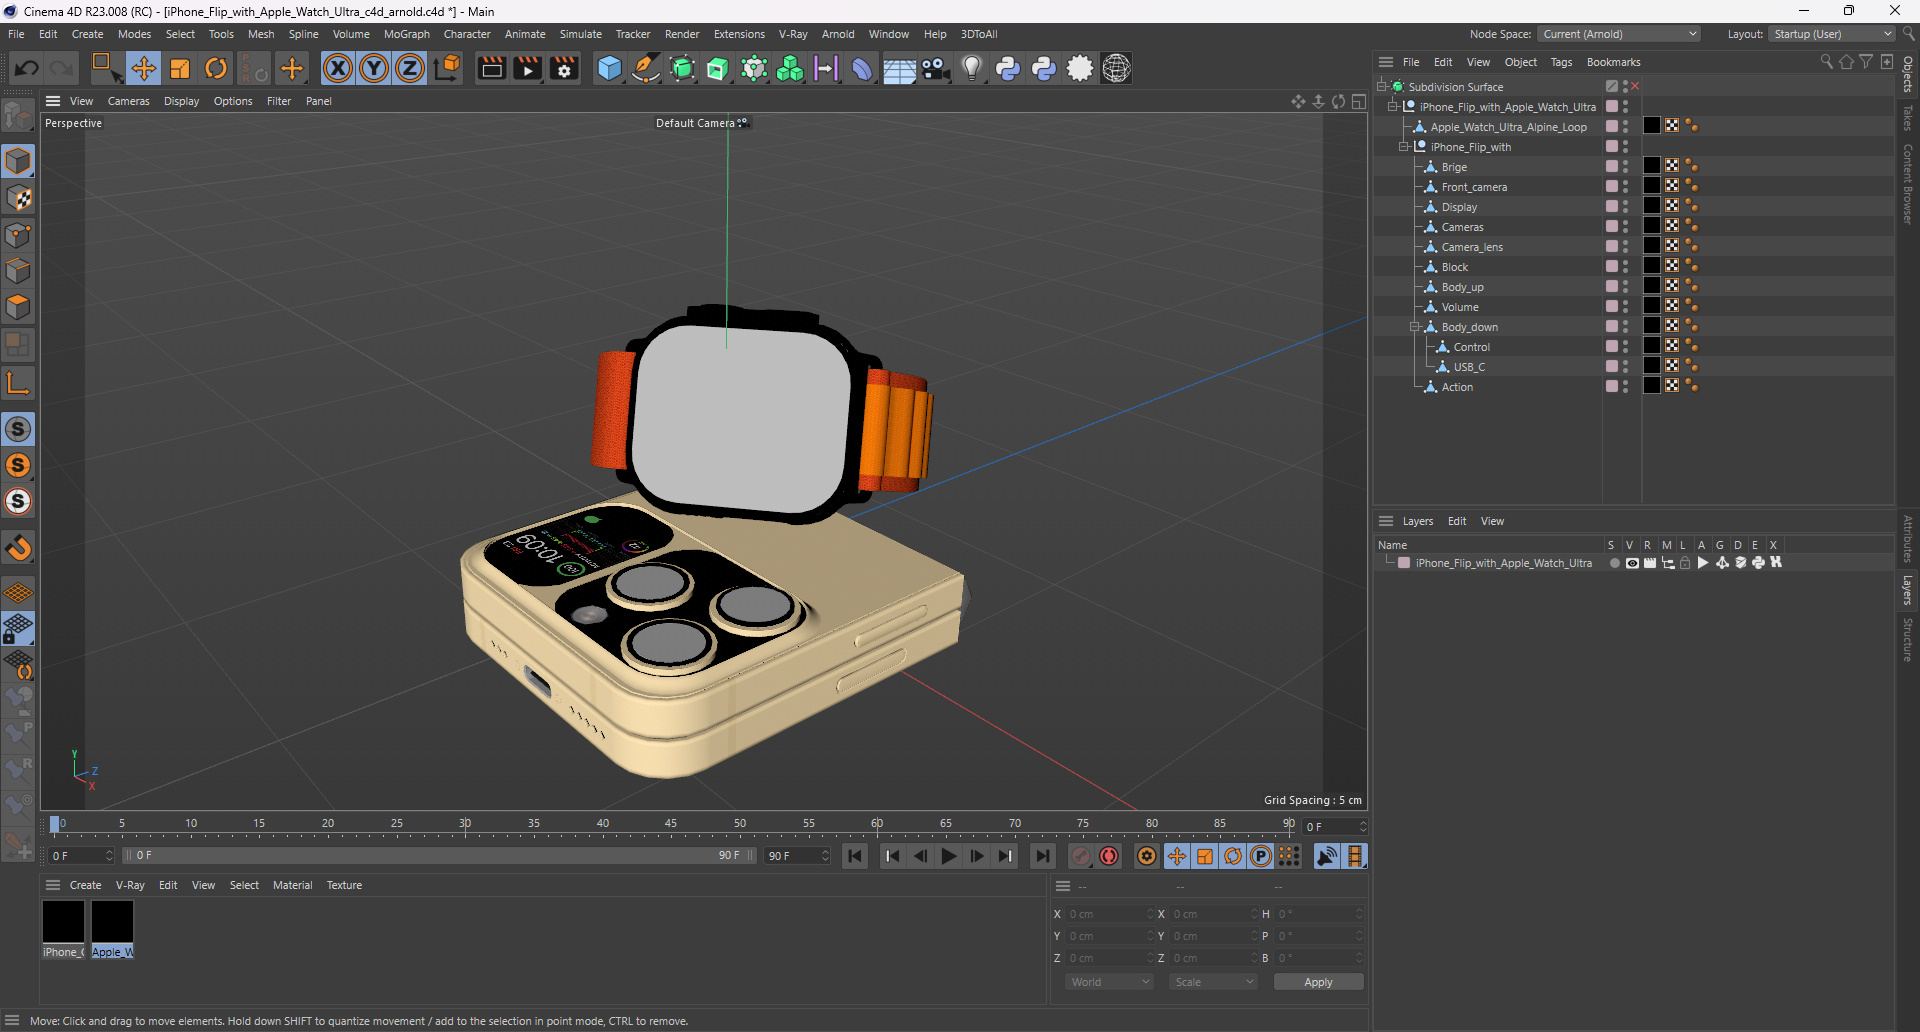Toggle visibility dots for Block object

1626,267
